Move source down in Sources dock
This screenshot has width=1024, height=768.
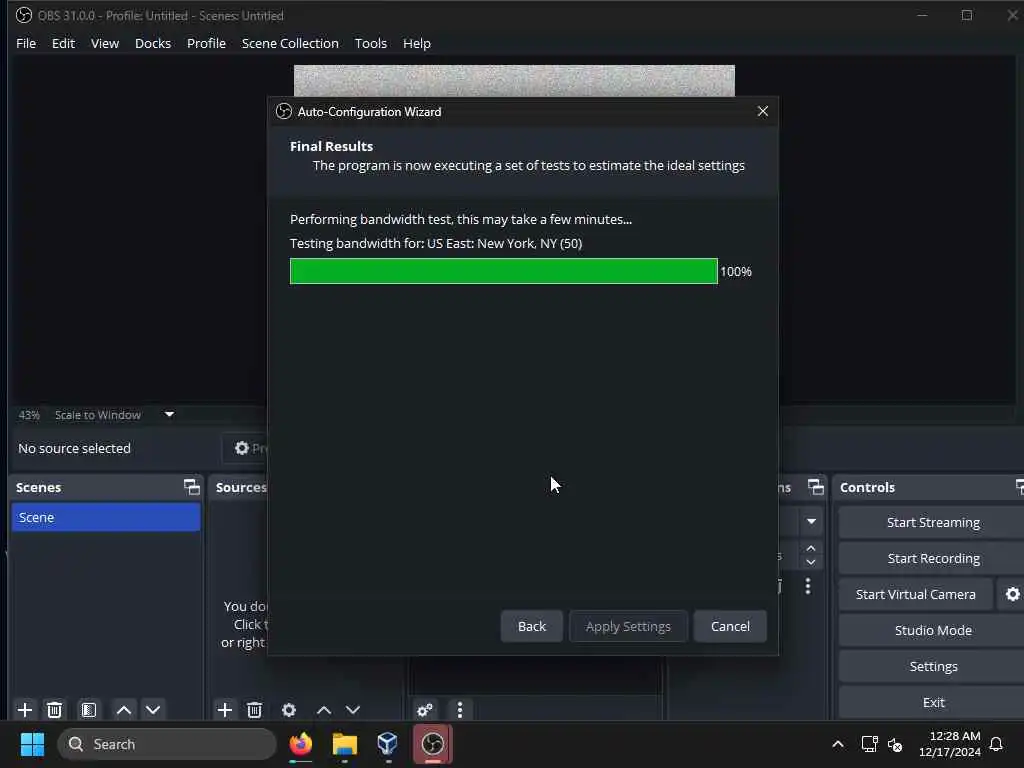point(353,710)
